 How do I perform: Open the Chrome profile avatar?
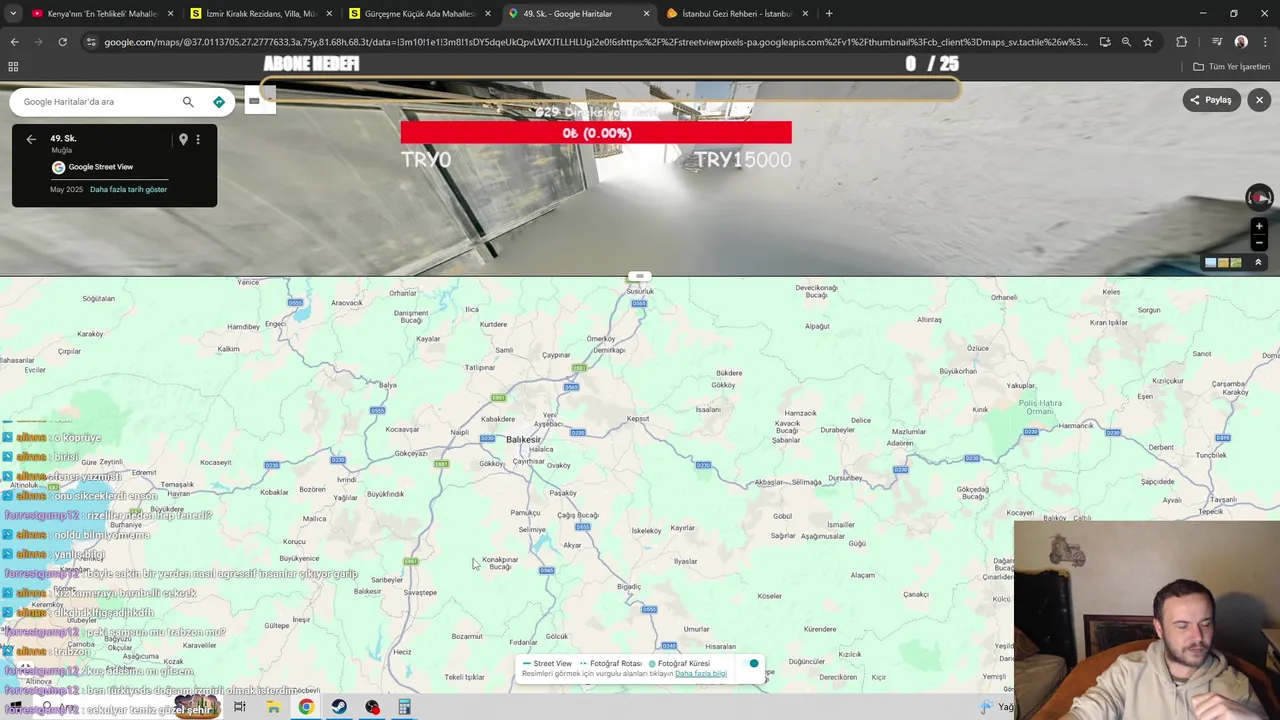tap(1241, 42)
